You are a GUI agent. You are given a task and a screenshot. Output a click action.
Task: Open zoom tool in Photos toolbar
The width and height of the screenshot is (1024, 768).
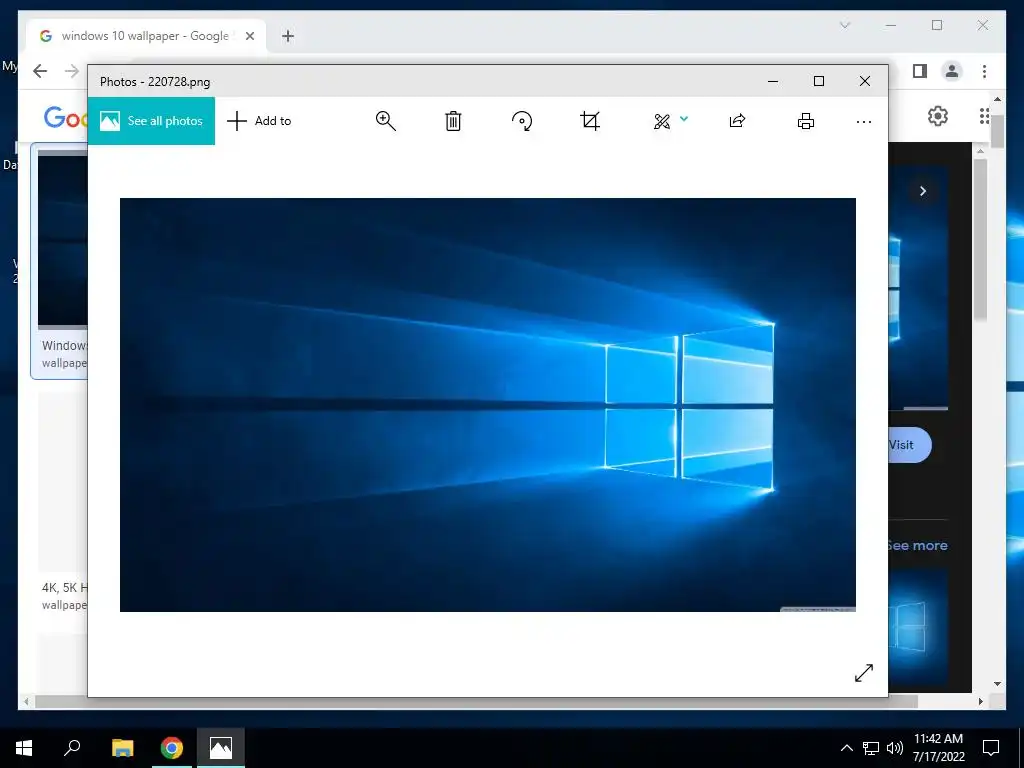point(385,121)
